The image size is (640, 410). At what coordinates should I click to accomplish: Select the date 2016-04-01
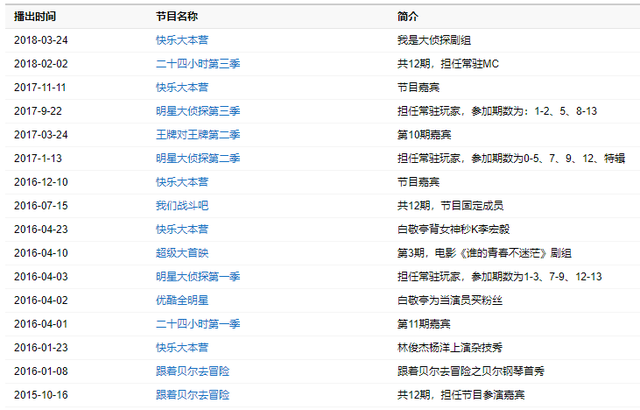click(41, 324)
